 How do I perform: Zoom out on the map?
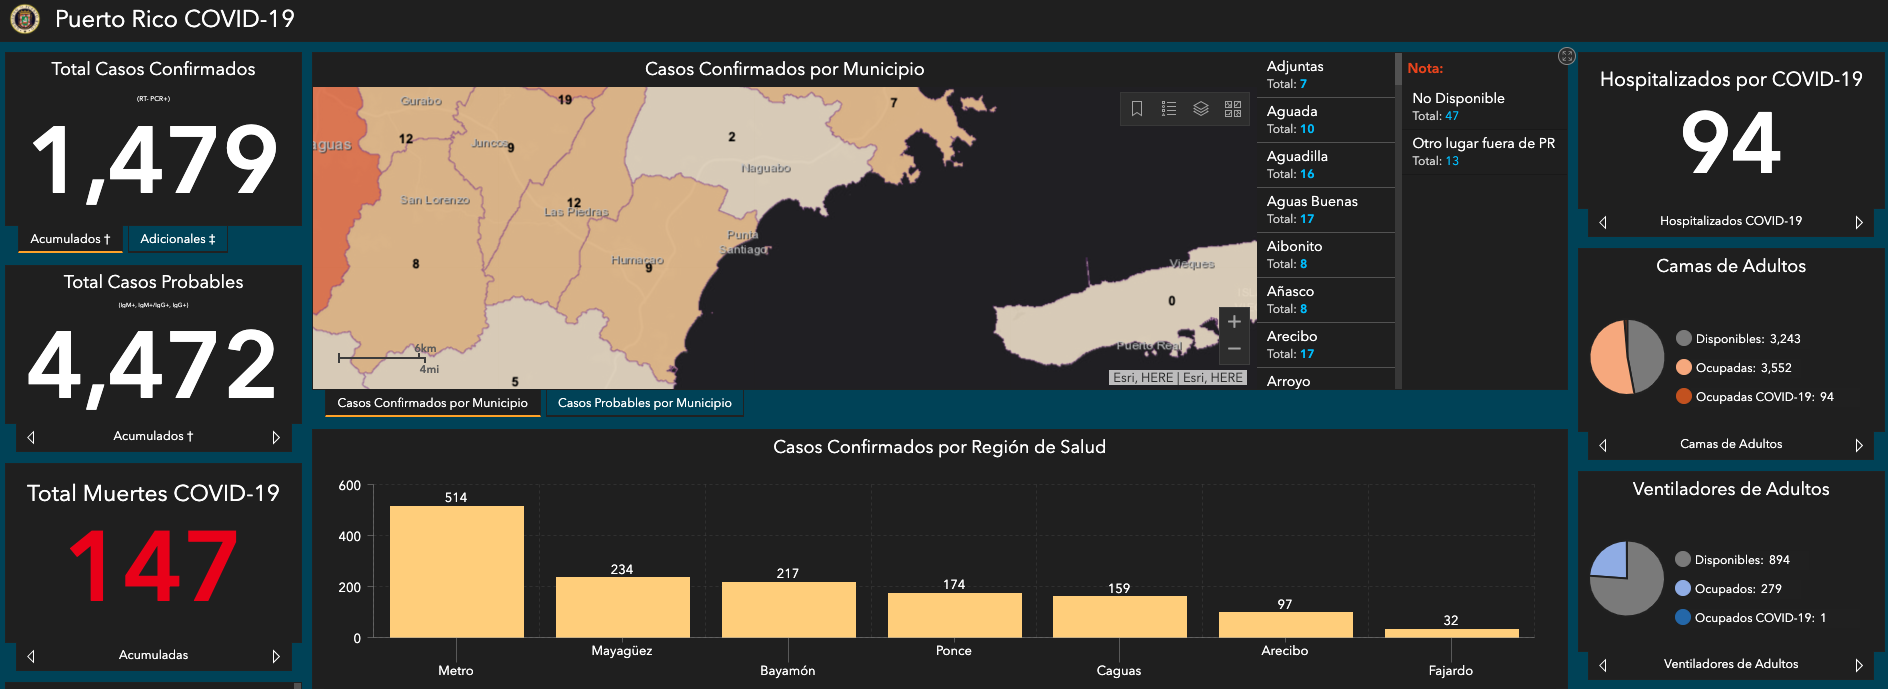[1234, 349]
